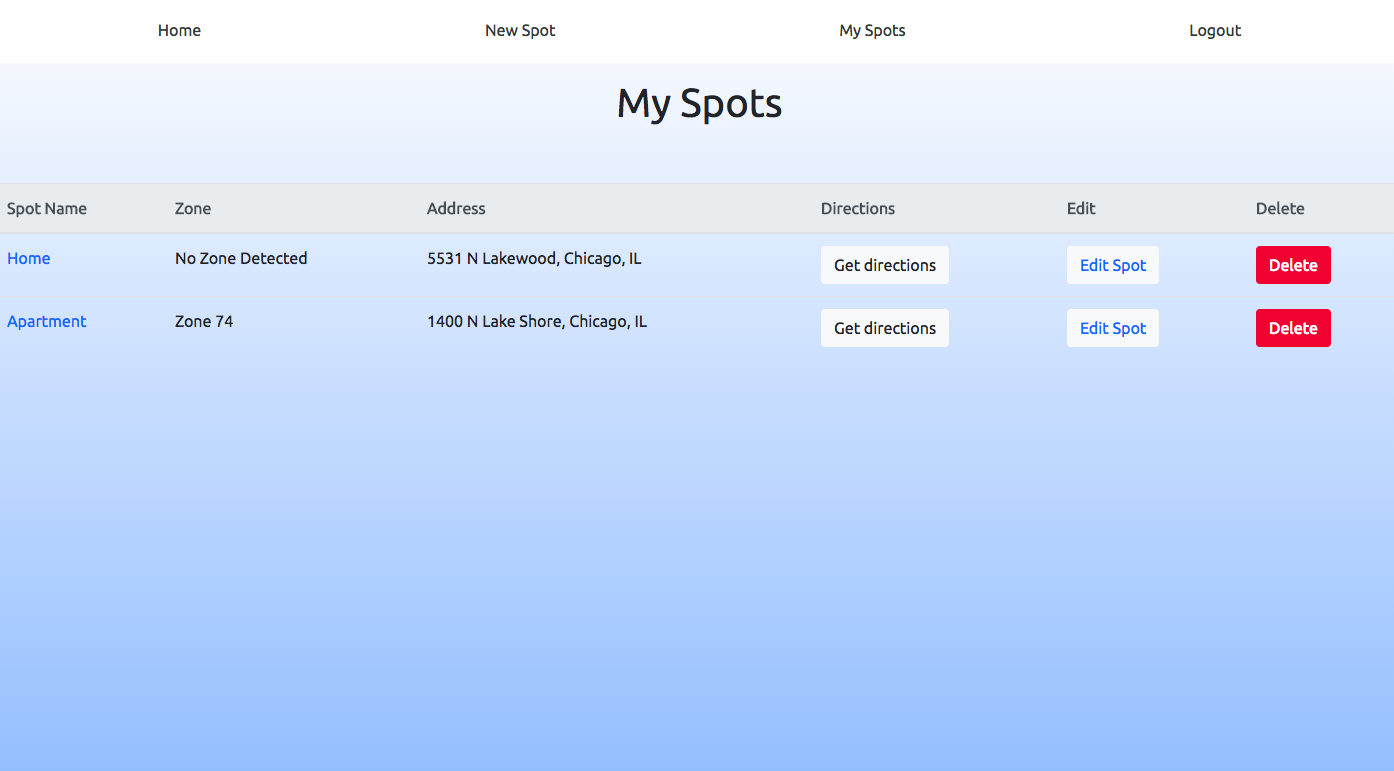This screenshot has height=771, width=1394.
Task: Delete the Home spot
Action: (x=1293, y=265)
